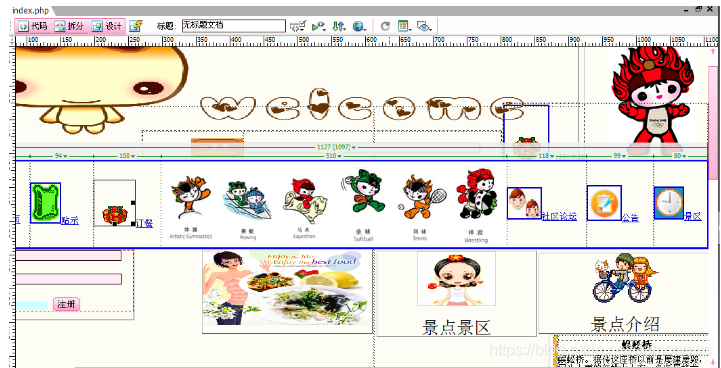
Task: Click the 注册 register button
Action: pyautogui.click(x=67, y=304)
